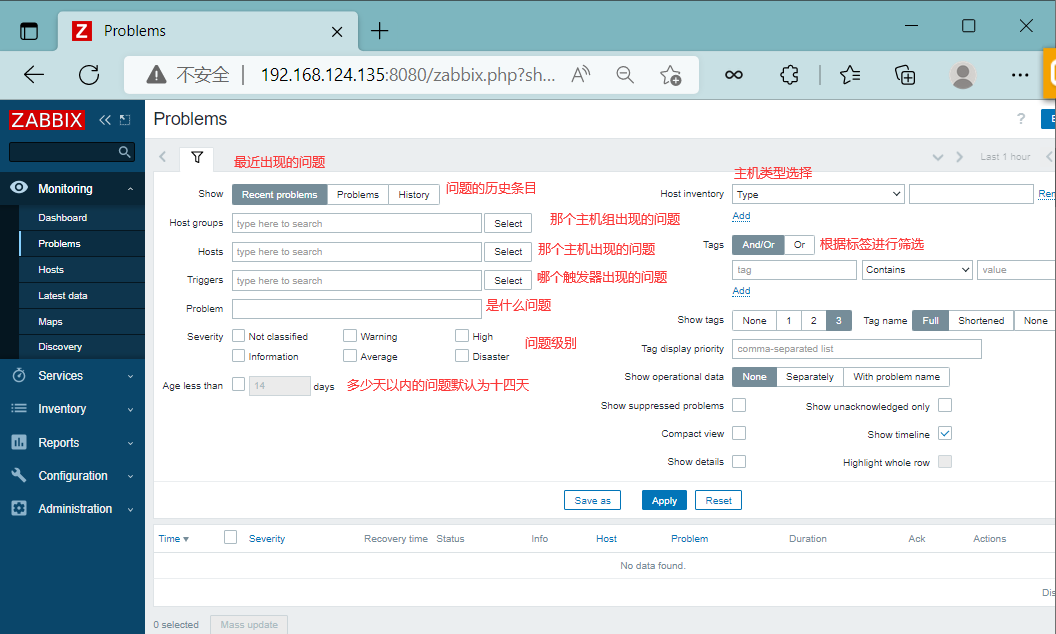
Task: Open the browser extensions puzzle icon
Action: (x=790, y=75)
